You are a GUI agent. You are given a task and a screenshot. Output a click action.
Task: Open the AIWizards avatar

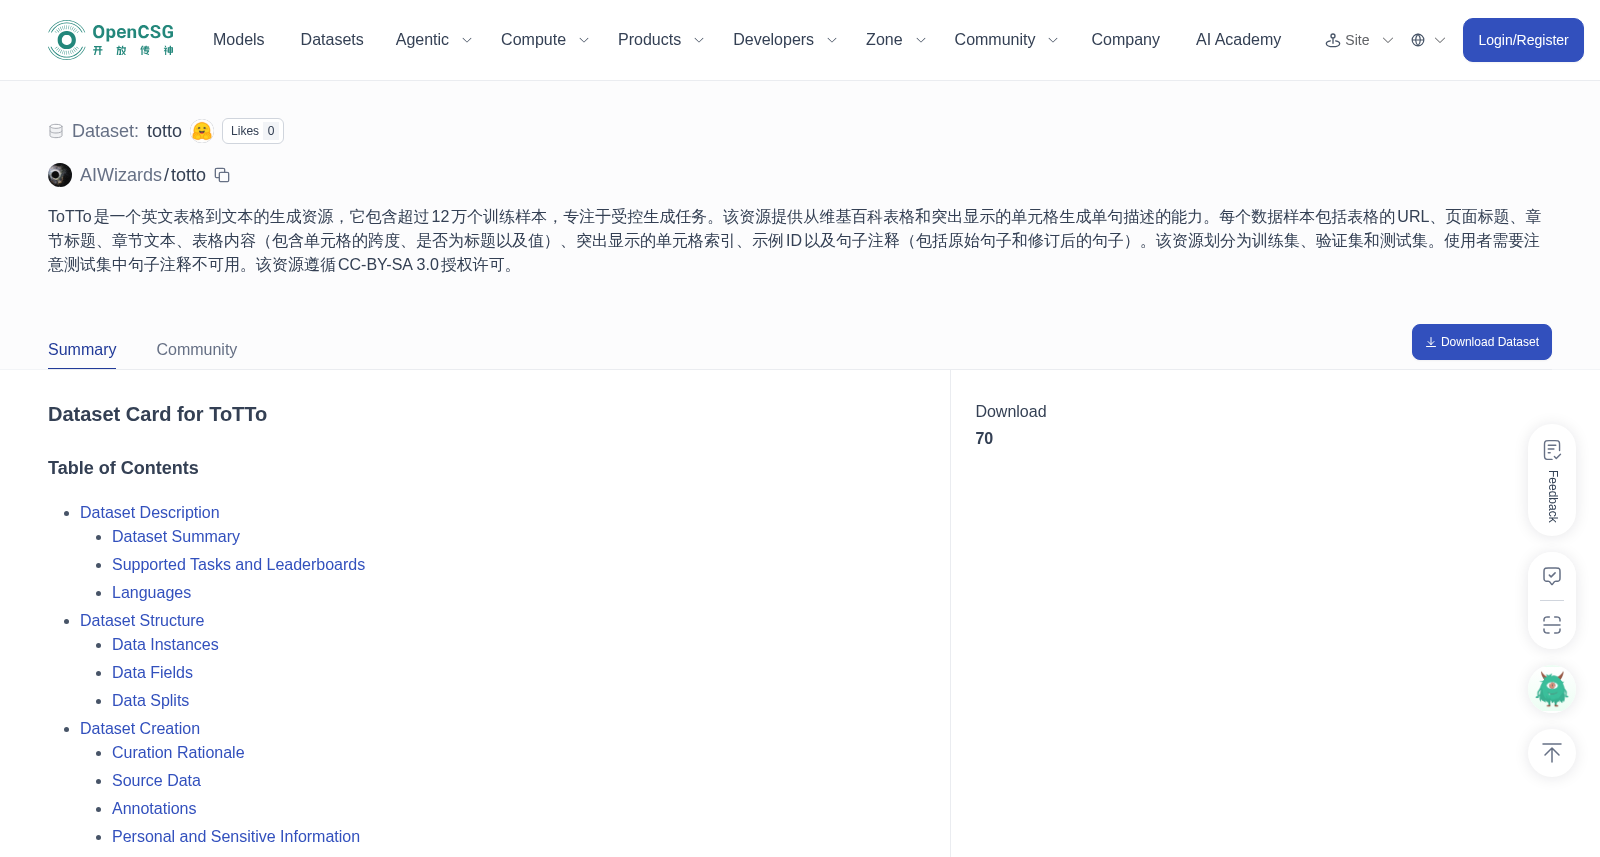60,175
